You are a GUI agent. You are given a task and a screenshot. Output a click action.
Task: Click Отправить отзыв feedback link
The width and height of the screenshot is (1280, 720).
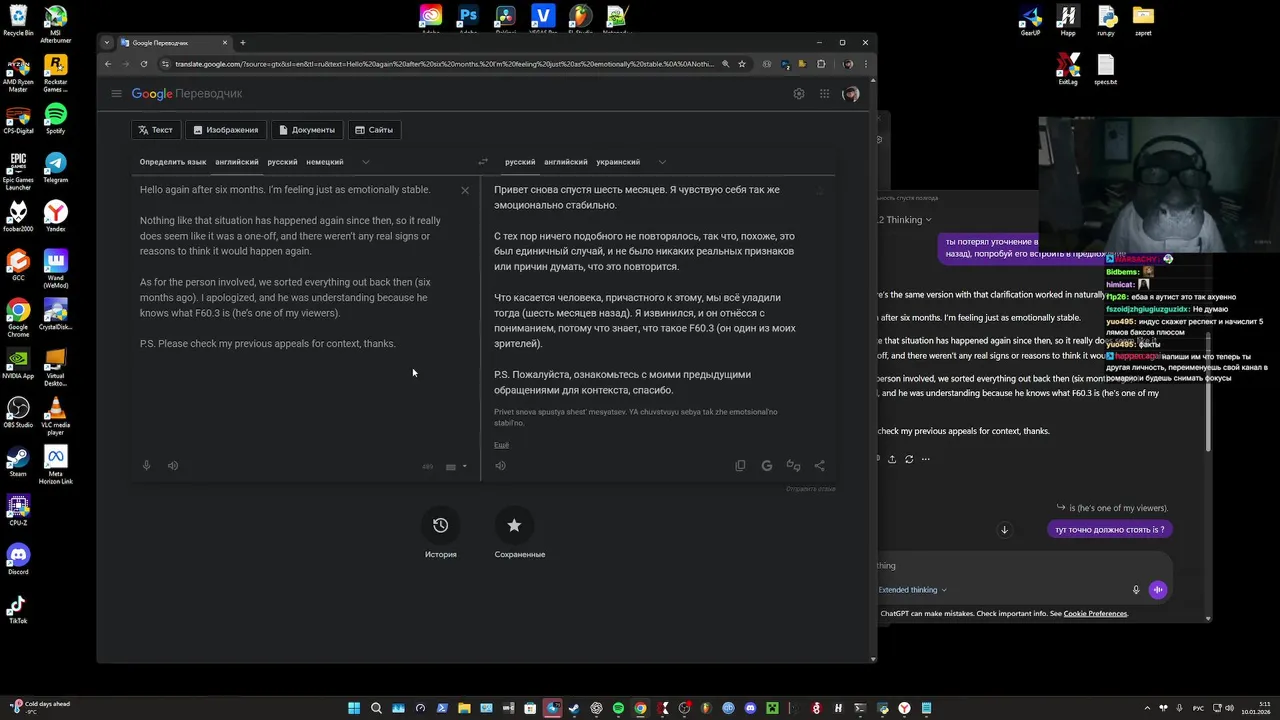pos(810,489)
